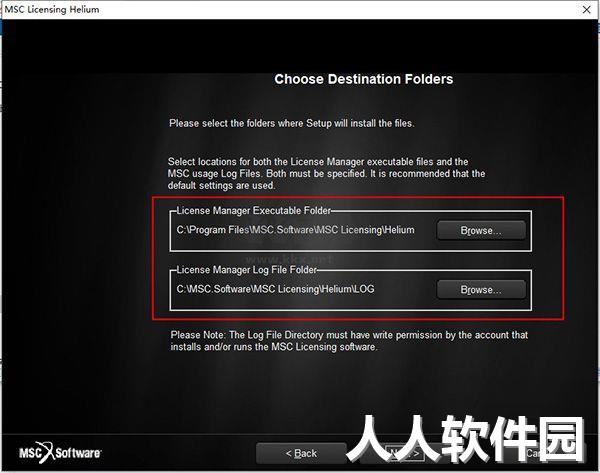The image size is (600, 473).
Task: Click the 'Please select the folders' instruction line
Action: pos(292,123)
